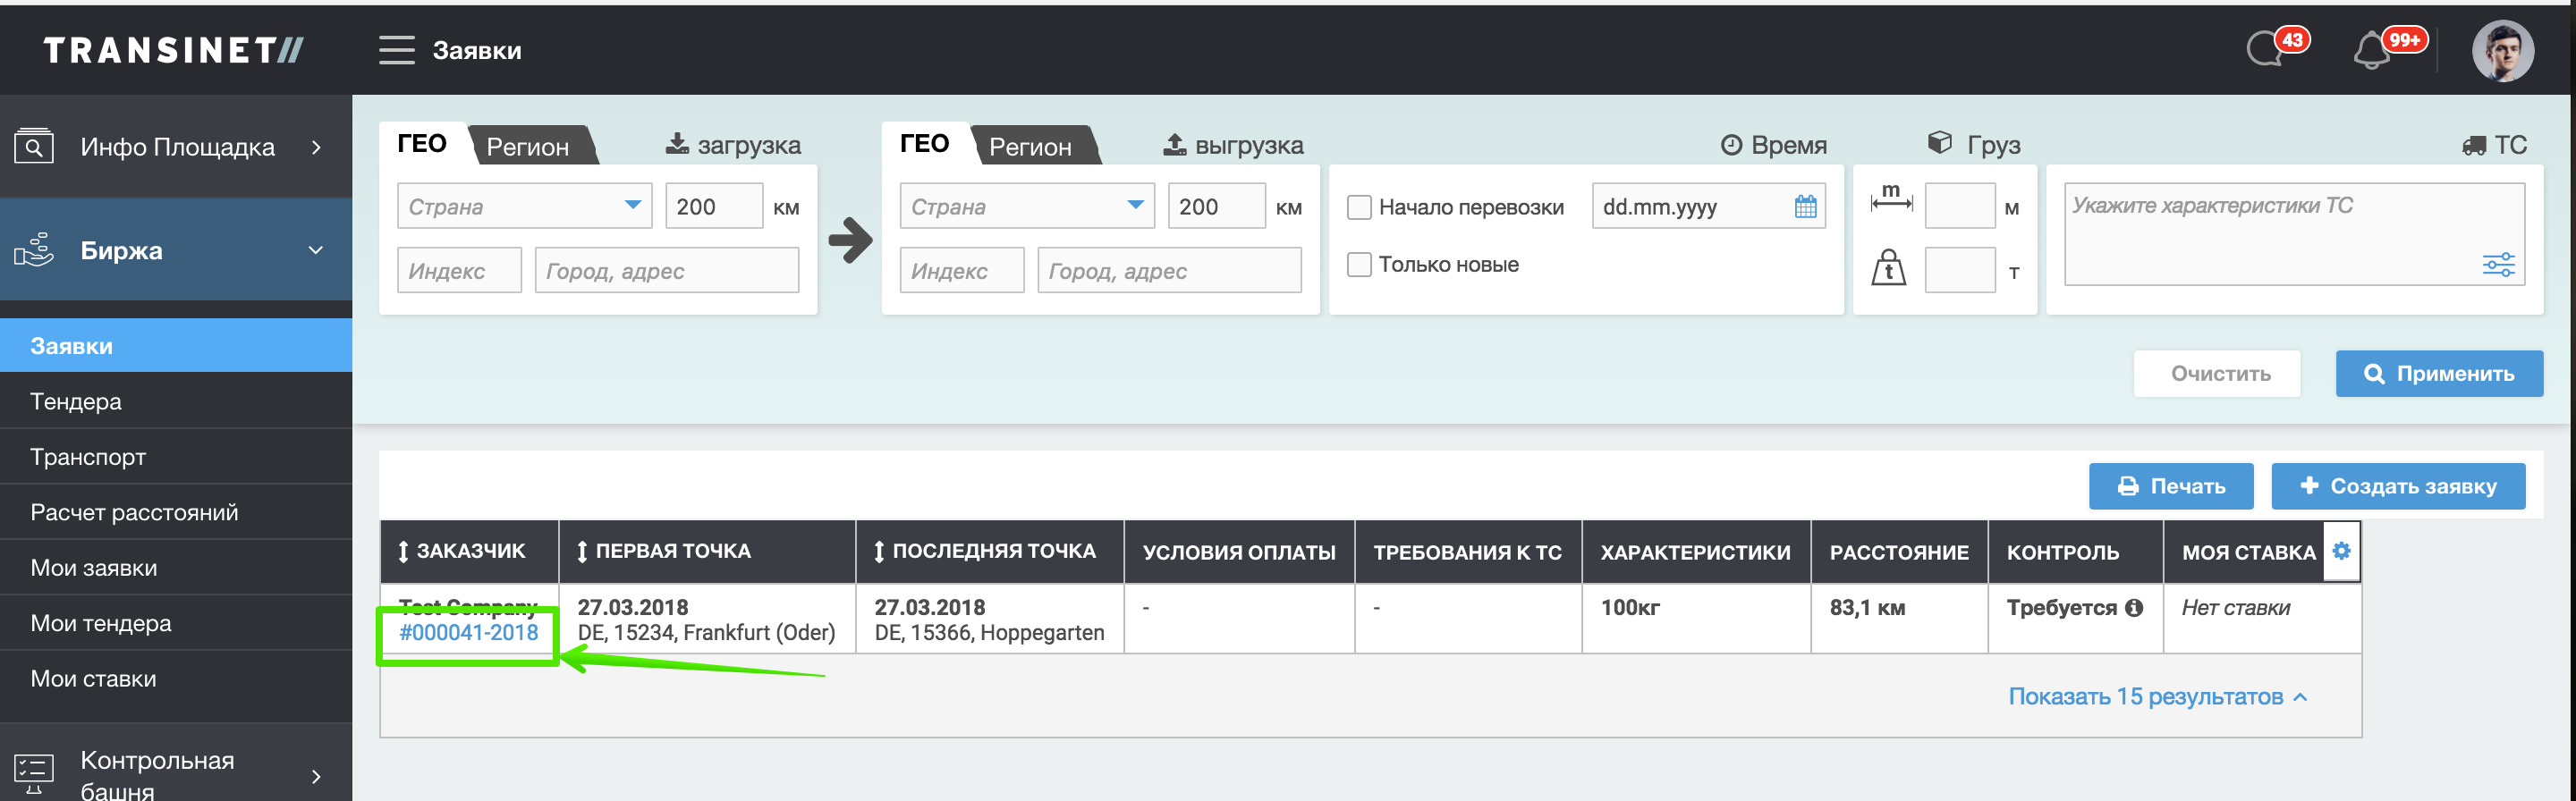
Task: Open order link #000041-2018
Action: coord(468,633)
